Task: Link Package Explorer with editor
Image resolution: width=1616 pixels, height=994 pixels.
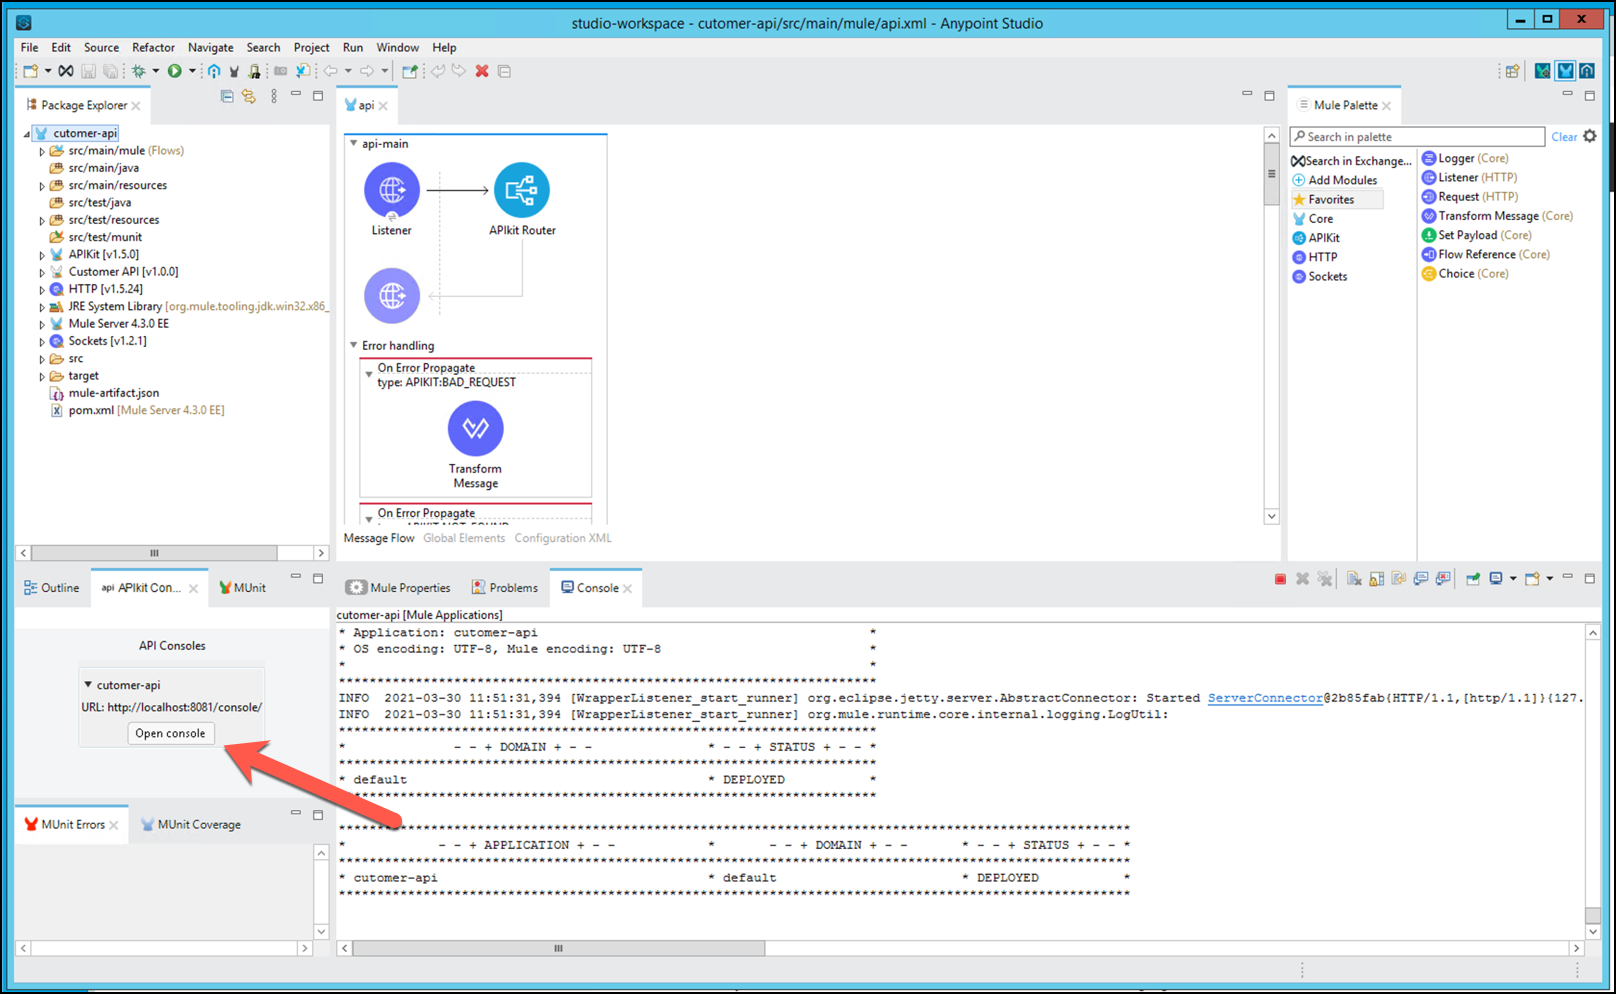Action: [249, 96]
